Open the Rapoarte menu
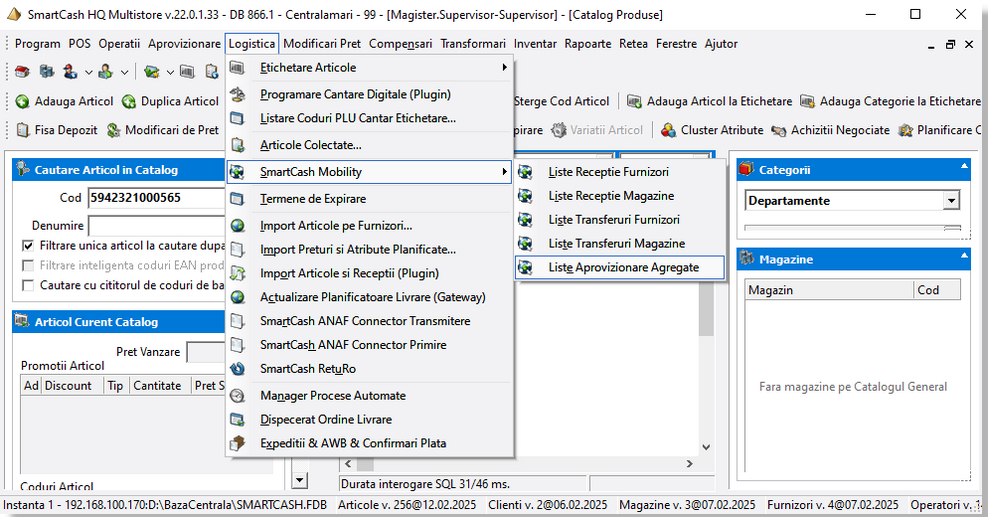This screenshot has height=517, width=988. [x=588, y=43]
